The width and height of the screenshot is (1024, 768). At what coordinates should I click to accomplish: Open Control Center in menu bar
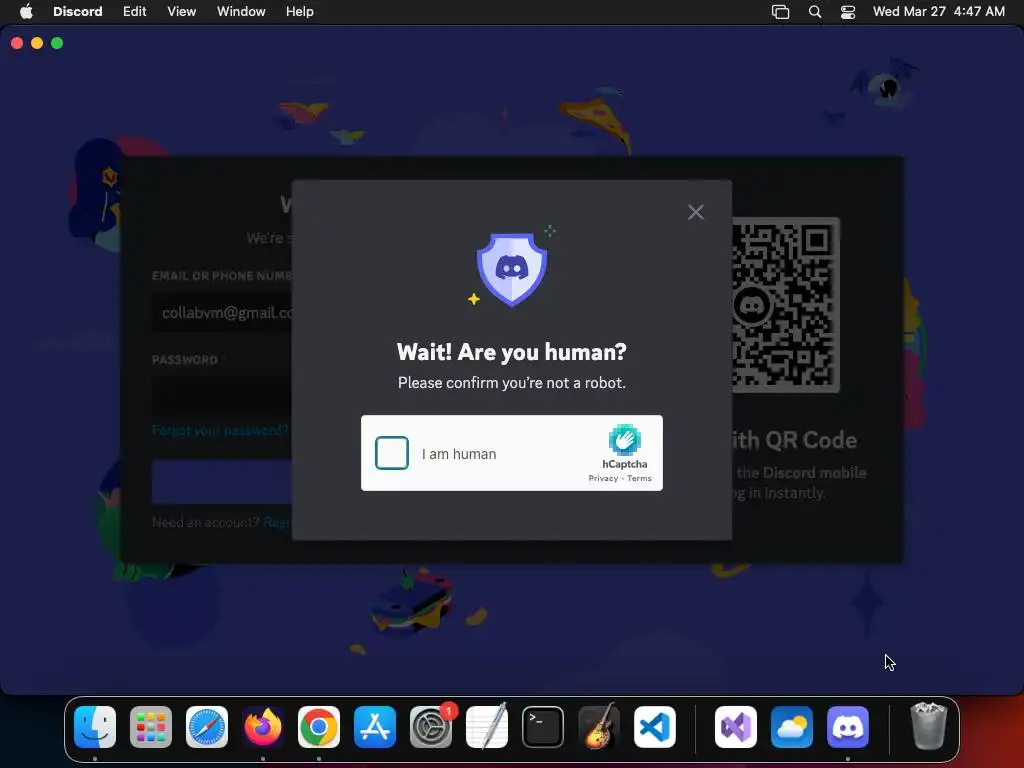(x=848, y=12)
